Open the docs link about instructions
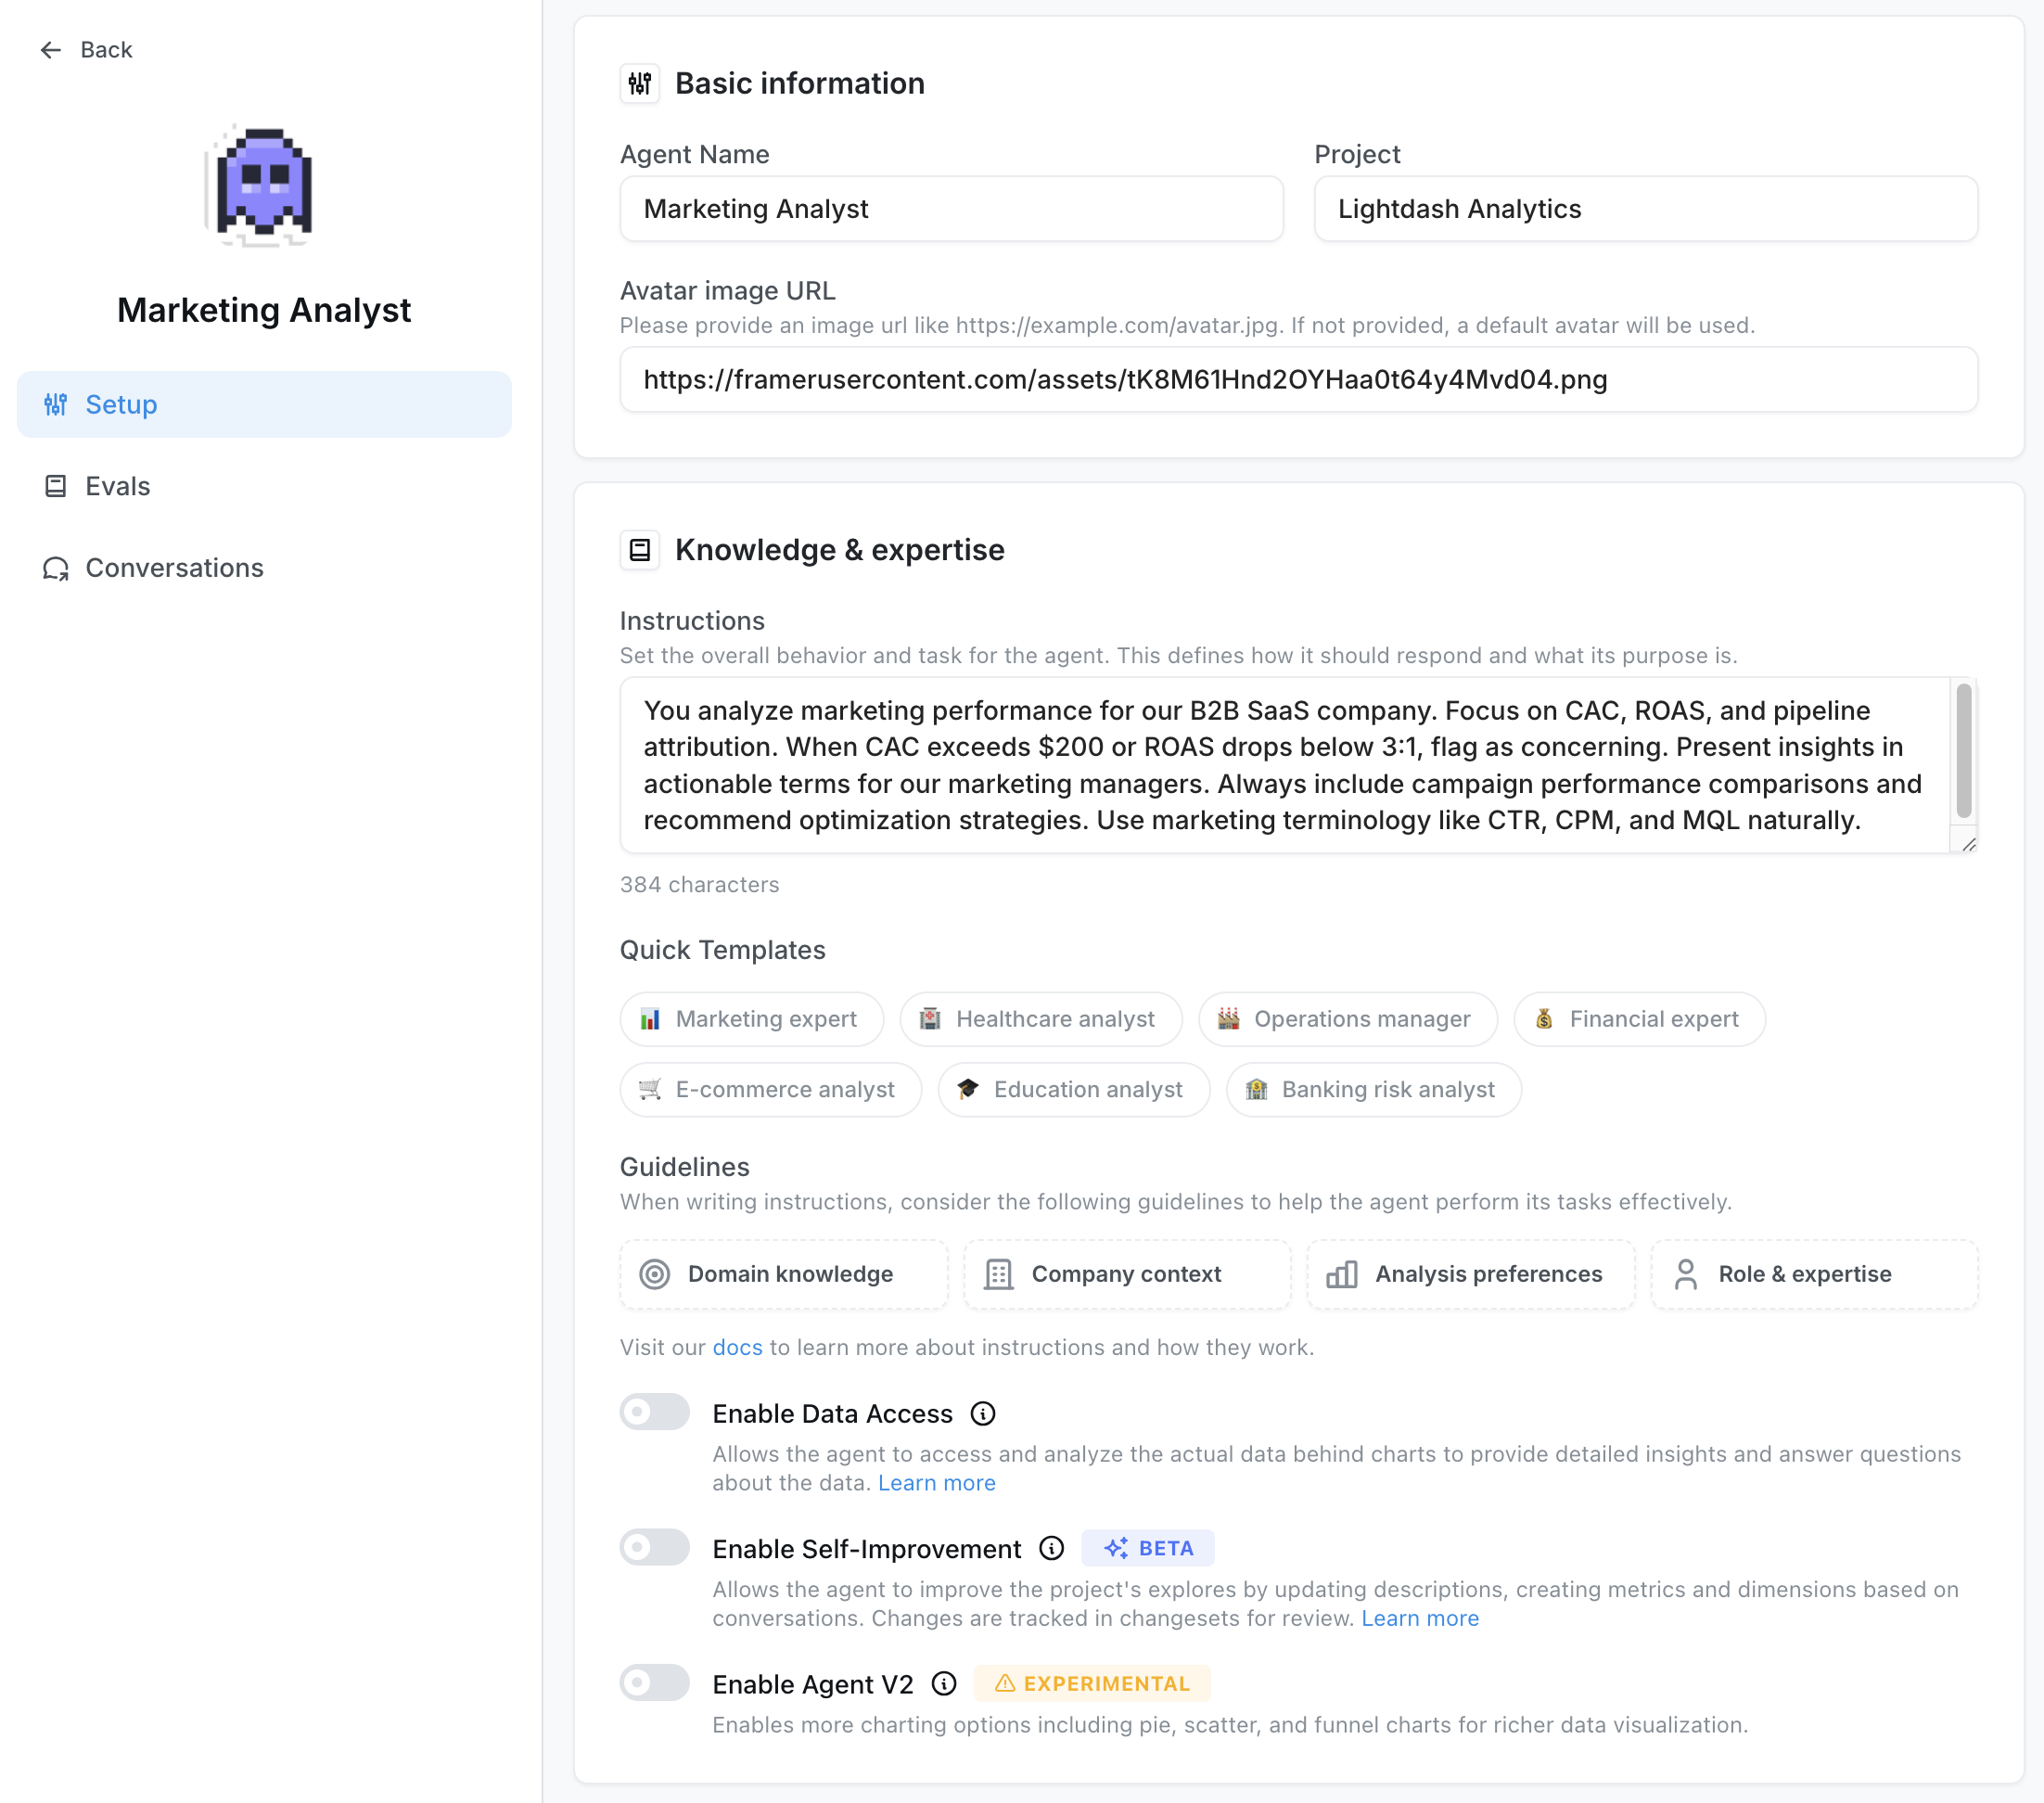The height and width of the screenshot is (1803, 2044). tap(737, 1347)
